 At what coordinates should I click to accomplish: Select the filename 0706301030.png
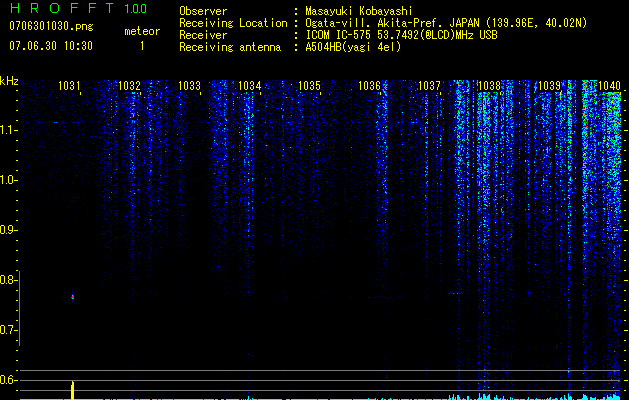(51, 26)
